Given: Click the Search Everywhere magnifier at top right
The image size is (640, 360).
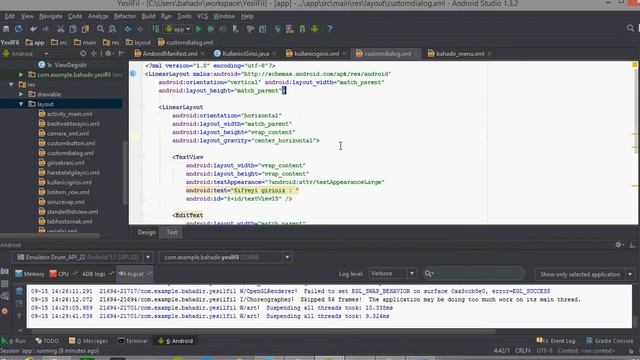Looking at the screenshot, I should pyautogui.click(x=630, y=28).
